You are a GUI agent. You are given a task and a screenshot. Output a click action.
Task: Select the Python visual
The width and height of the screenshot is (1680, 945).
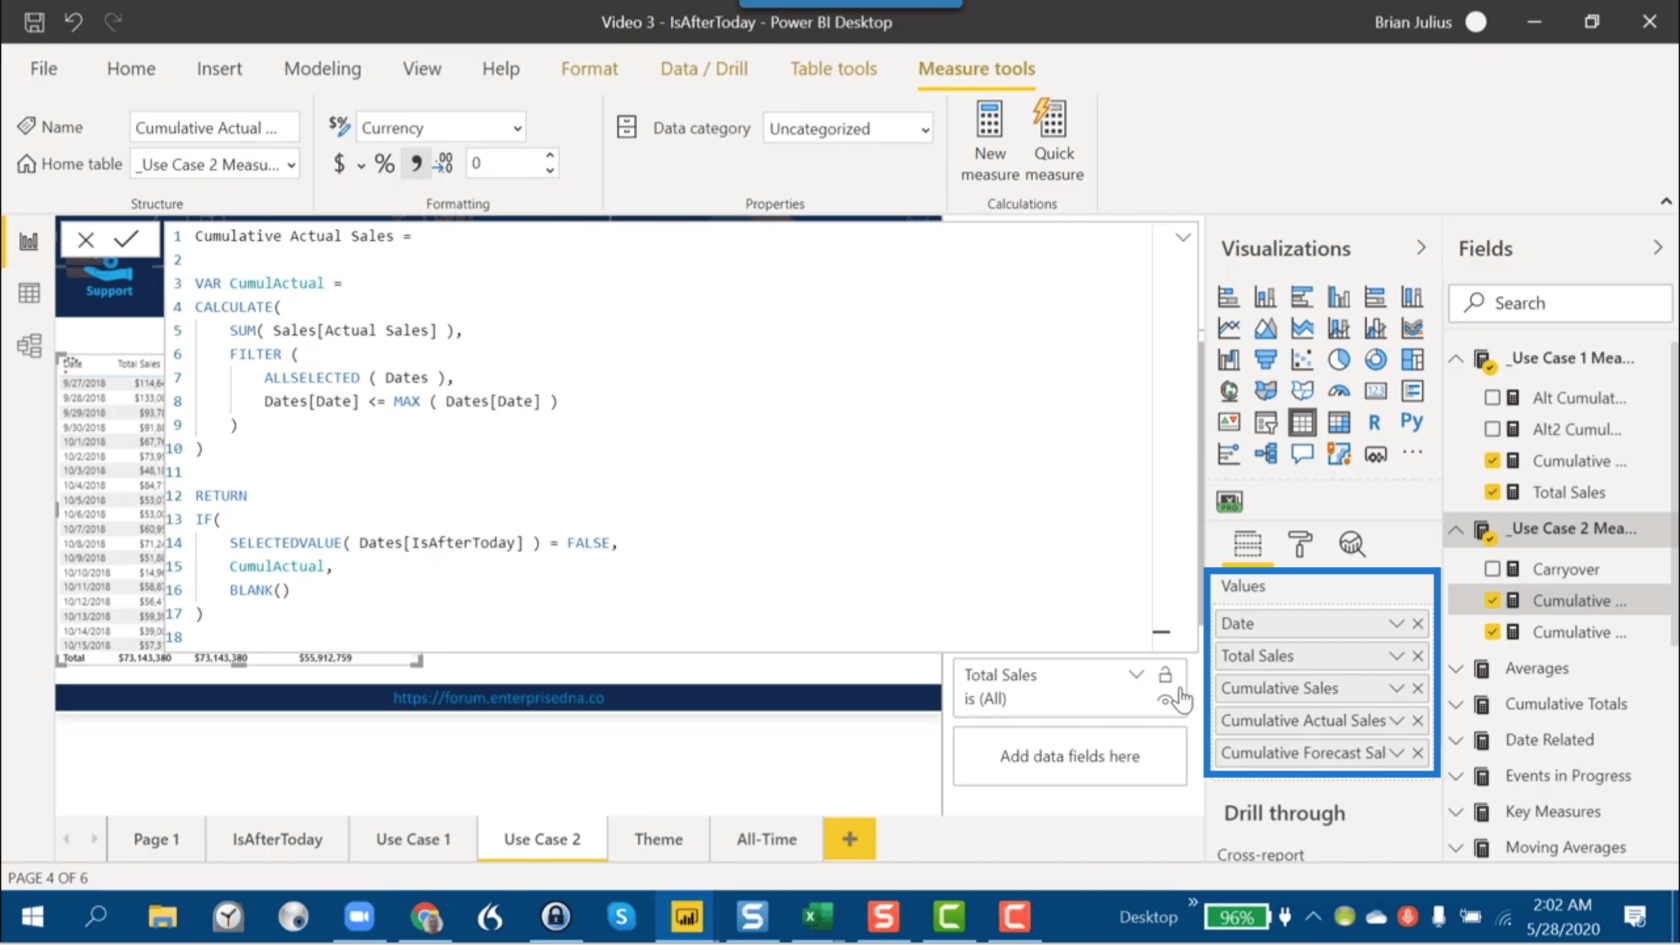point(1412,422)
